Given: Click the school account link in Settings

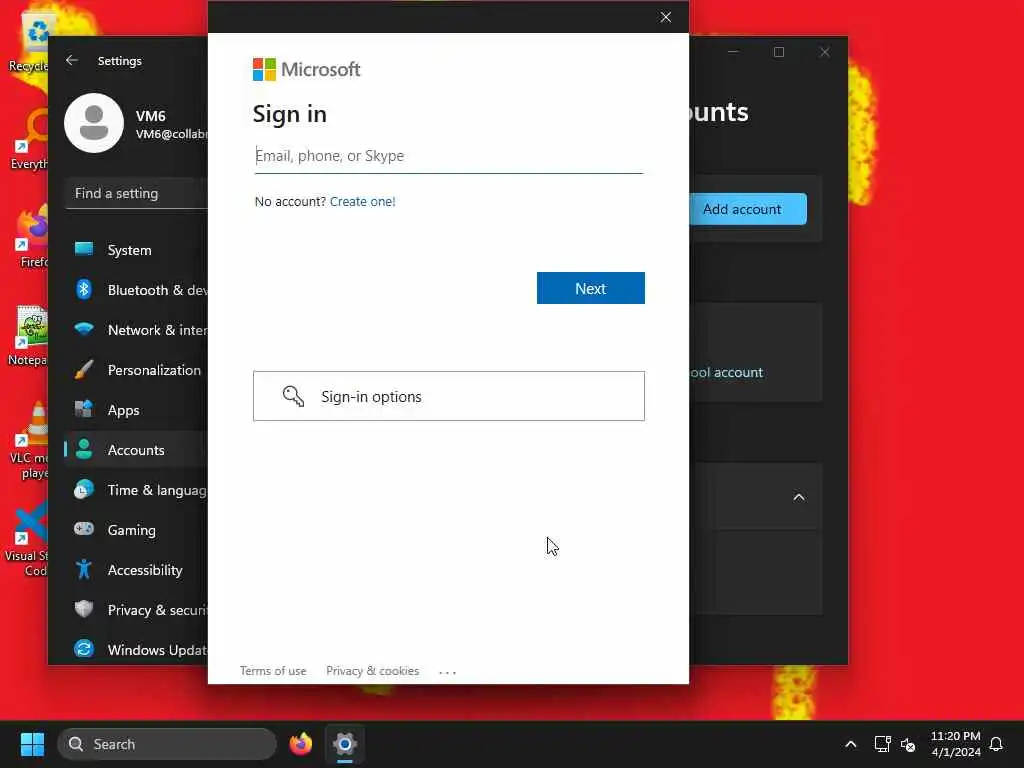Looking at the screenshot, I should point(726,373).
